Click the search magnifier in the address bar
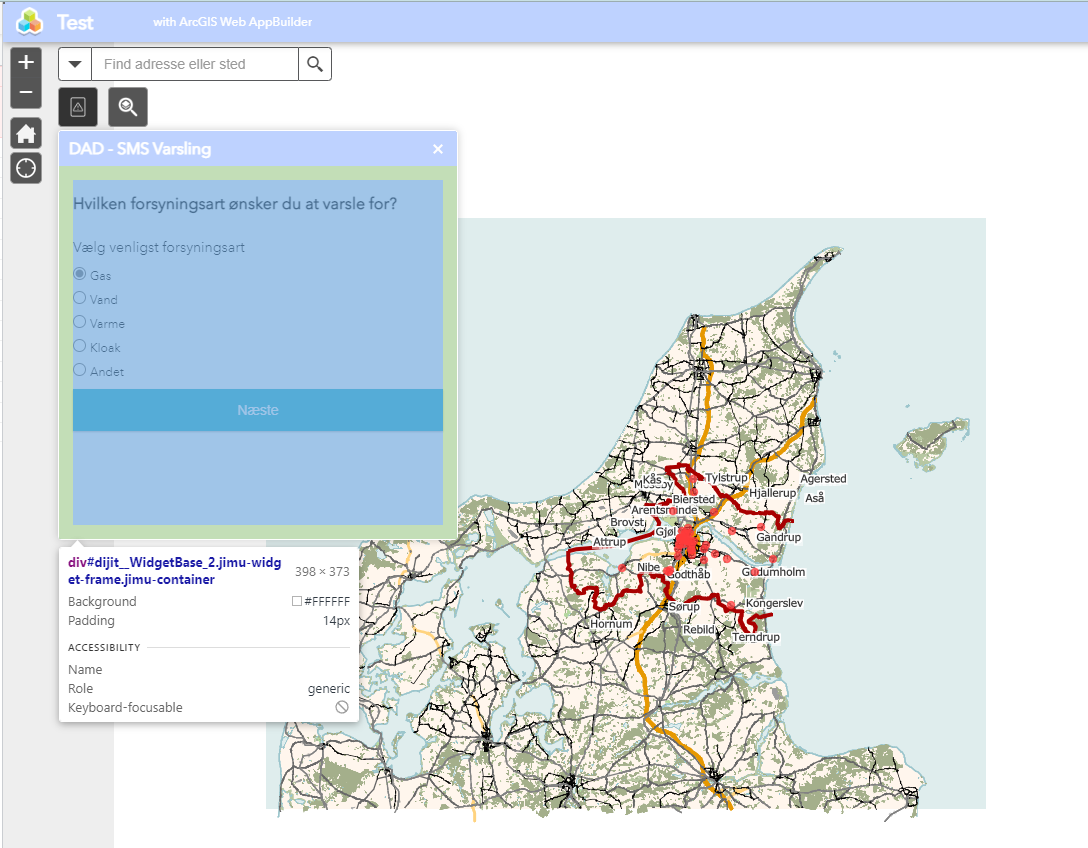Viewport: 1088px width, 848px height. (315, 63)
